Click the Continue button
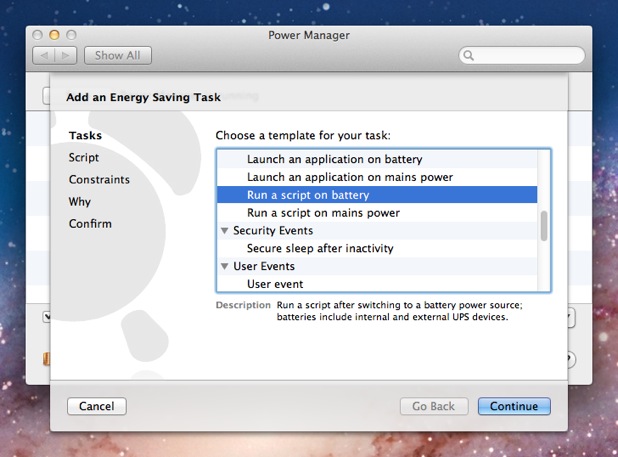This screenshot has height=457, width=618. pyautogui.click(x=514, y=406)
